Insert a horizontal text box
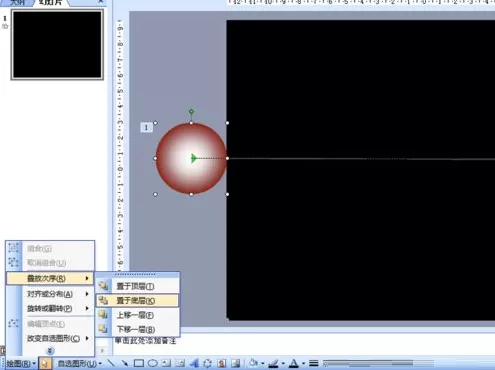495x370 pixels. tap(166, 363)
